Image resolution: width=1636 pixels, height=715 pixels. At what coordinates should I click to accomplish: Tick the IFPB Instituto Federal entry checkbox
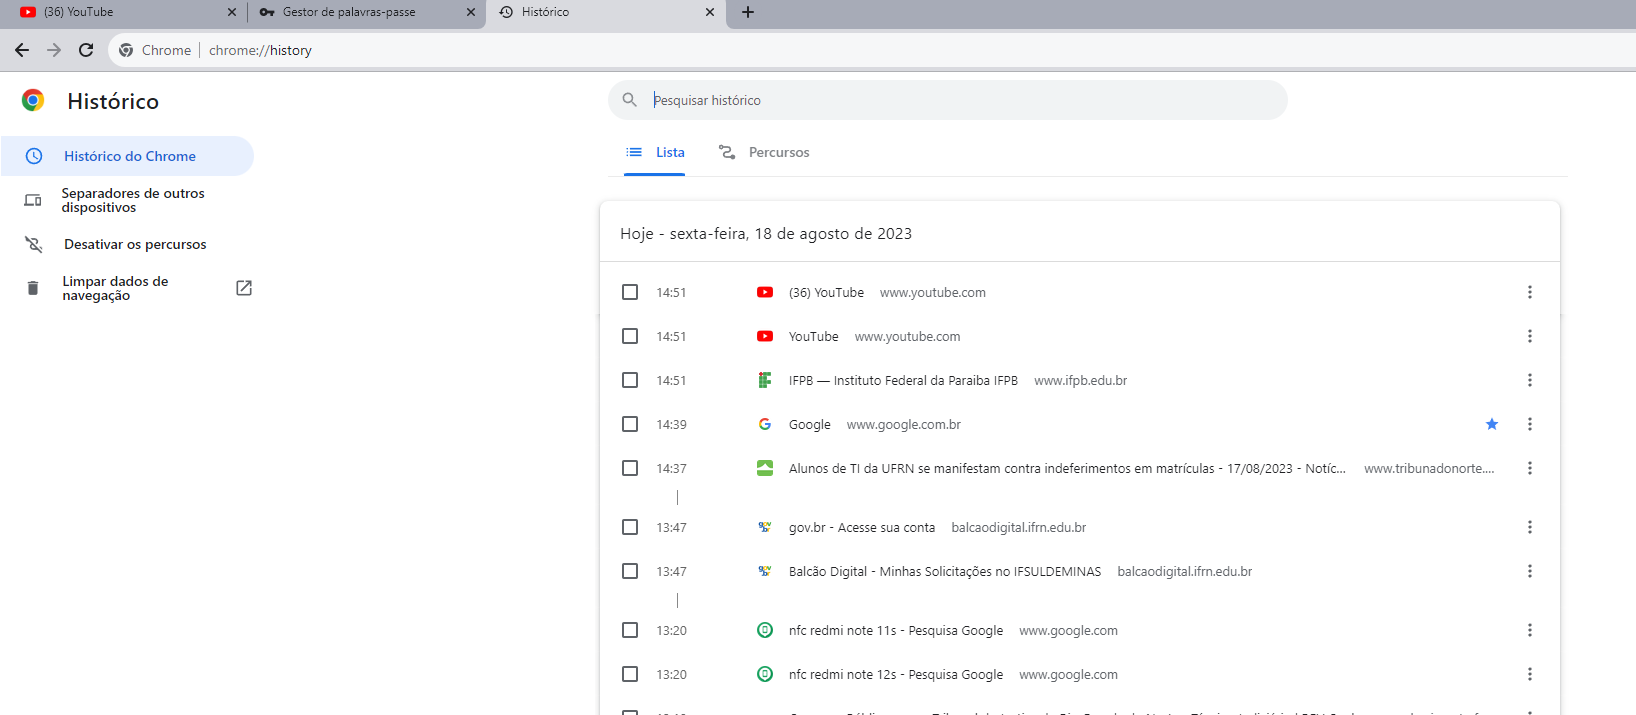pyautogui.click(x=630, y=380)
